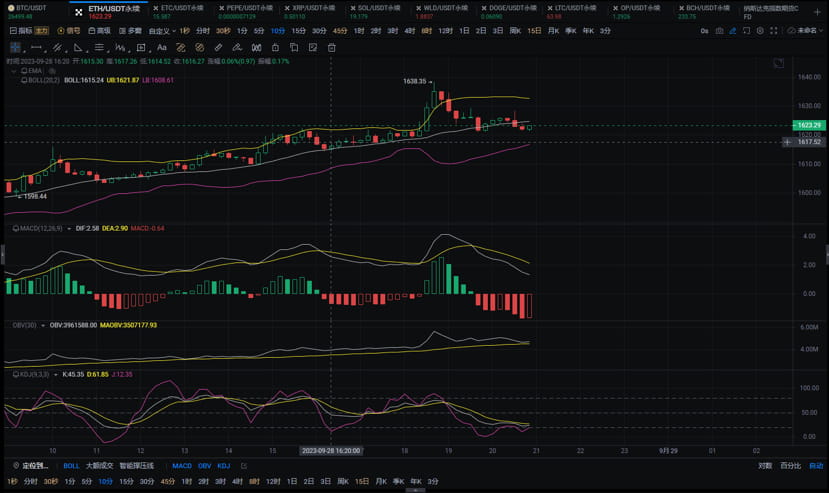Select the 1日 timeframe in top bar
The height and width of the screenshot is (493, 829).
pyautogui.click(x=464, y=31)
